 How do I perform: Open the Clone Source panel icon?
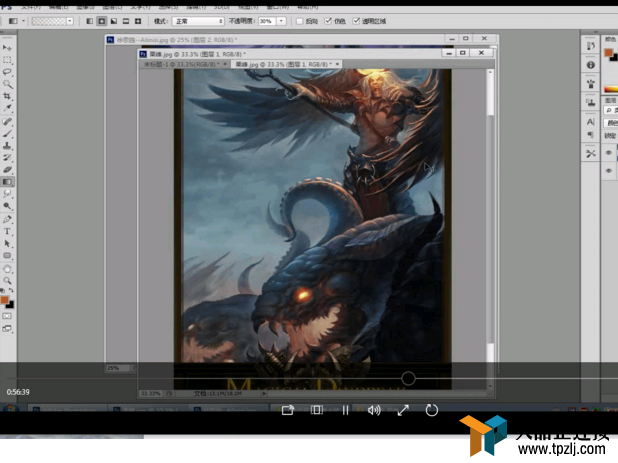590,102
